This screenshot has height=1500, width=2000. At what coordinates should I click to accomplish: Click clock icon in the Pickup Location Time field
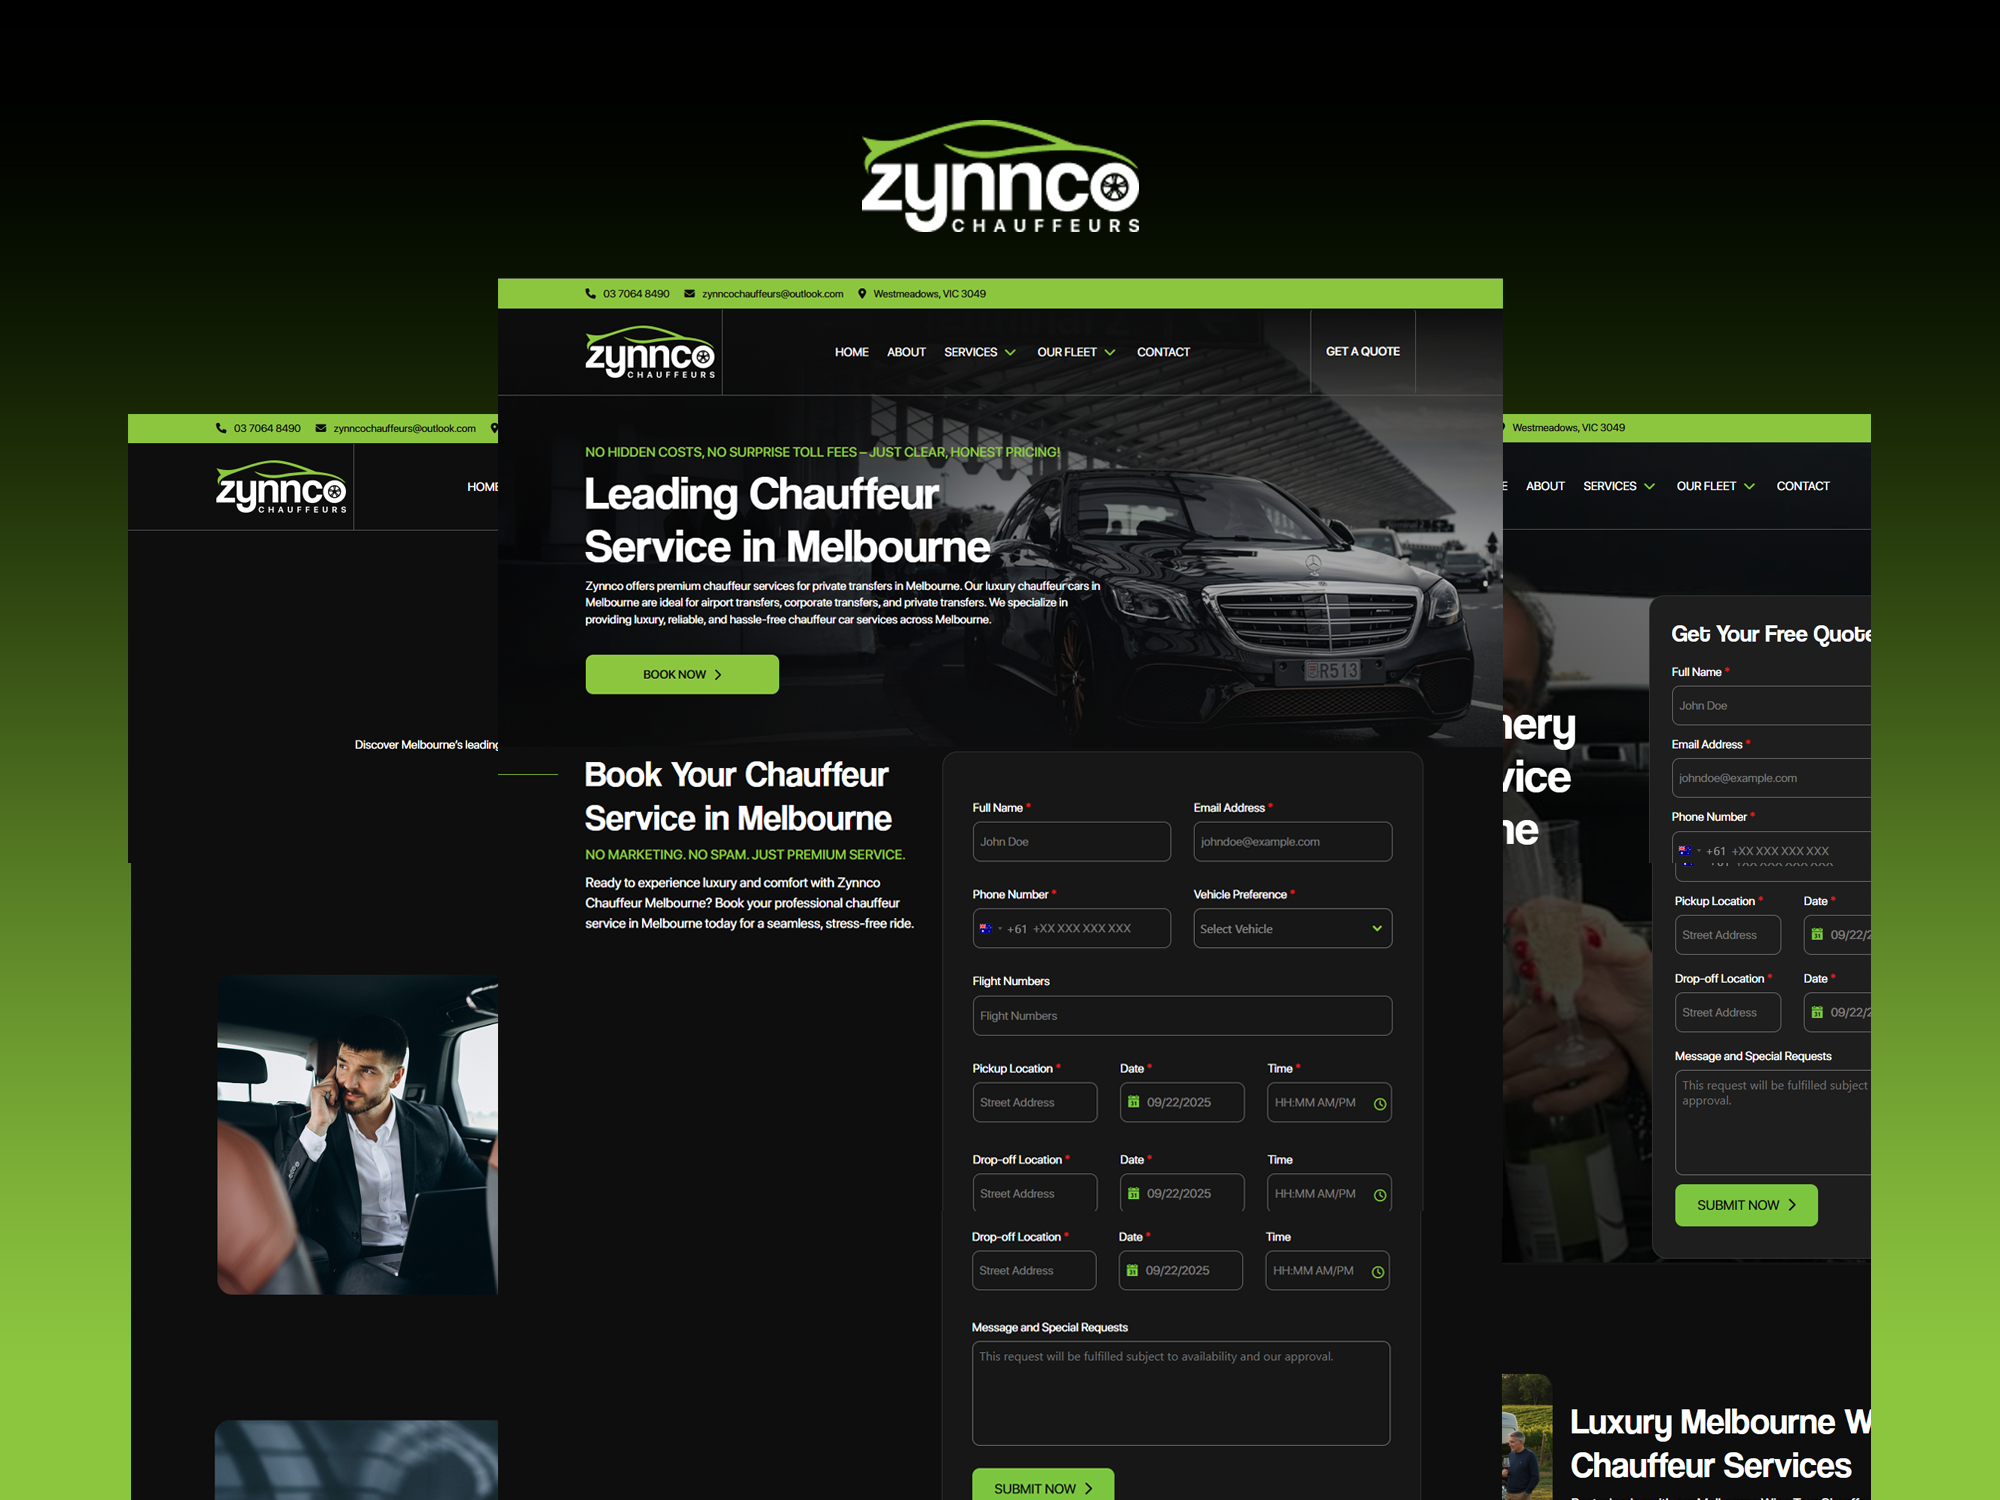point(1380,1104)
